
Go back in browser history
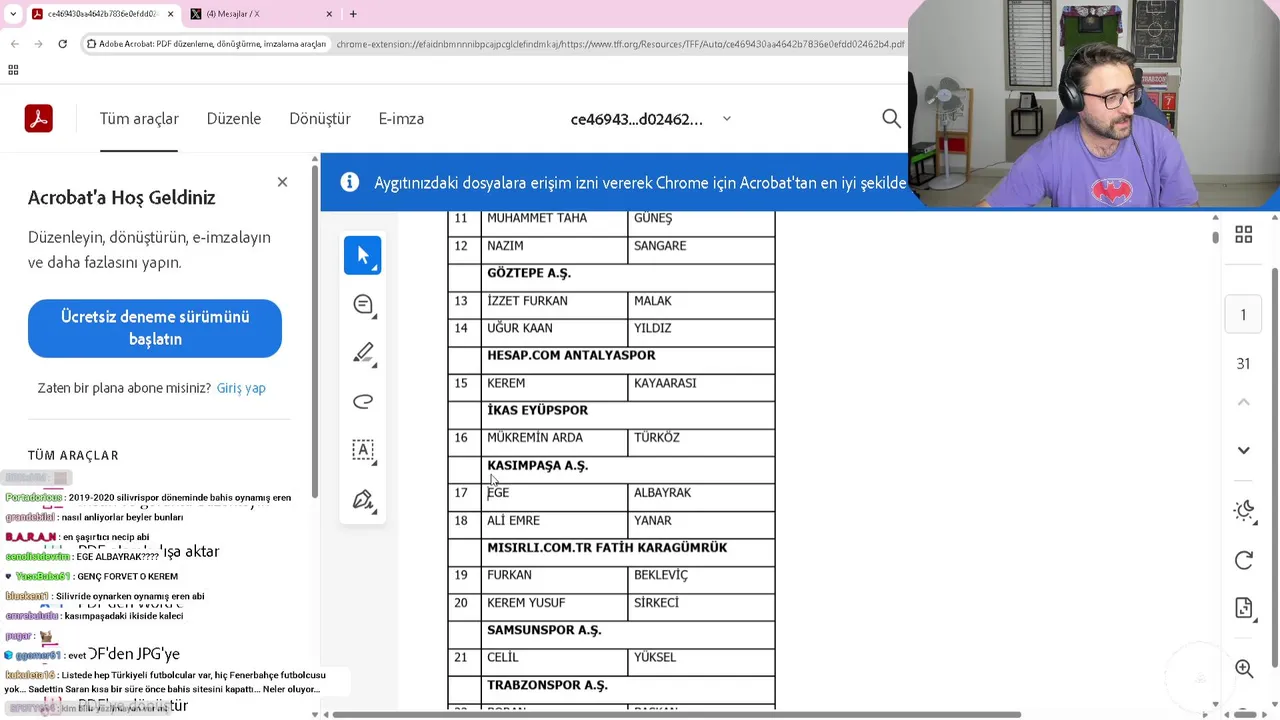click(x=14, y=44)
